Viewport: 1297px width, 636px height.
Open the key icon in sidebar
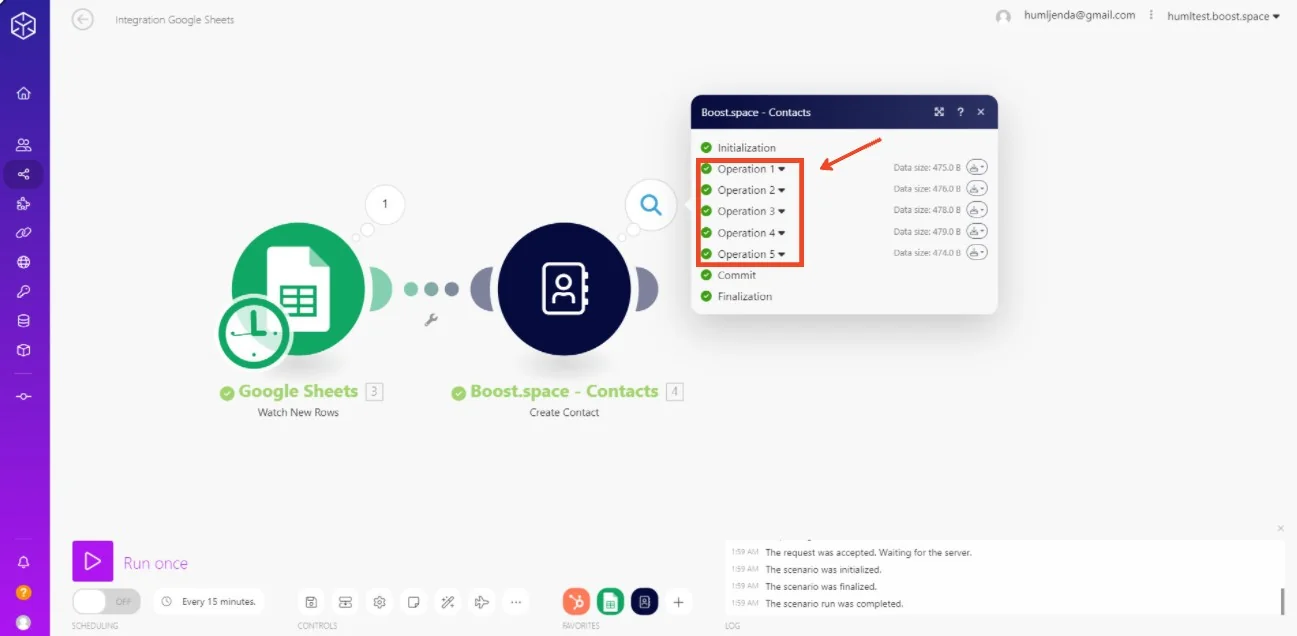point(24,292)
